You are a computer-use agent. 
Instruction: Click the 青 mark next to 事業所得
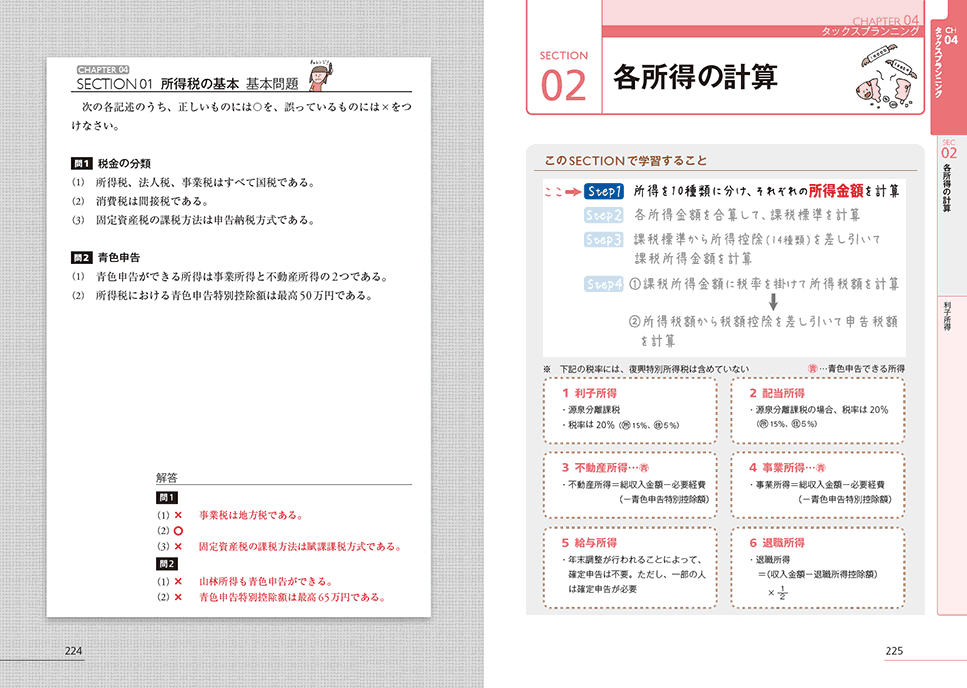pos(820,467)
